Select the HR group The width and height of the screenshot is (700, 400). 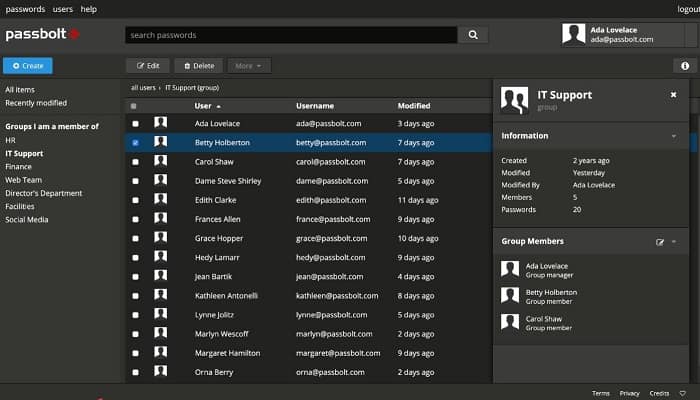(10, 140)
